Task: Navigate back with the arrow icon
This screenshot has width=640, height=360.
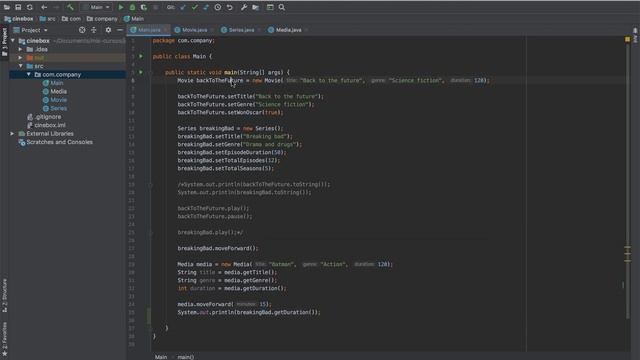Action: (44, 7)
